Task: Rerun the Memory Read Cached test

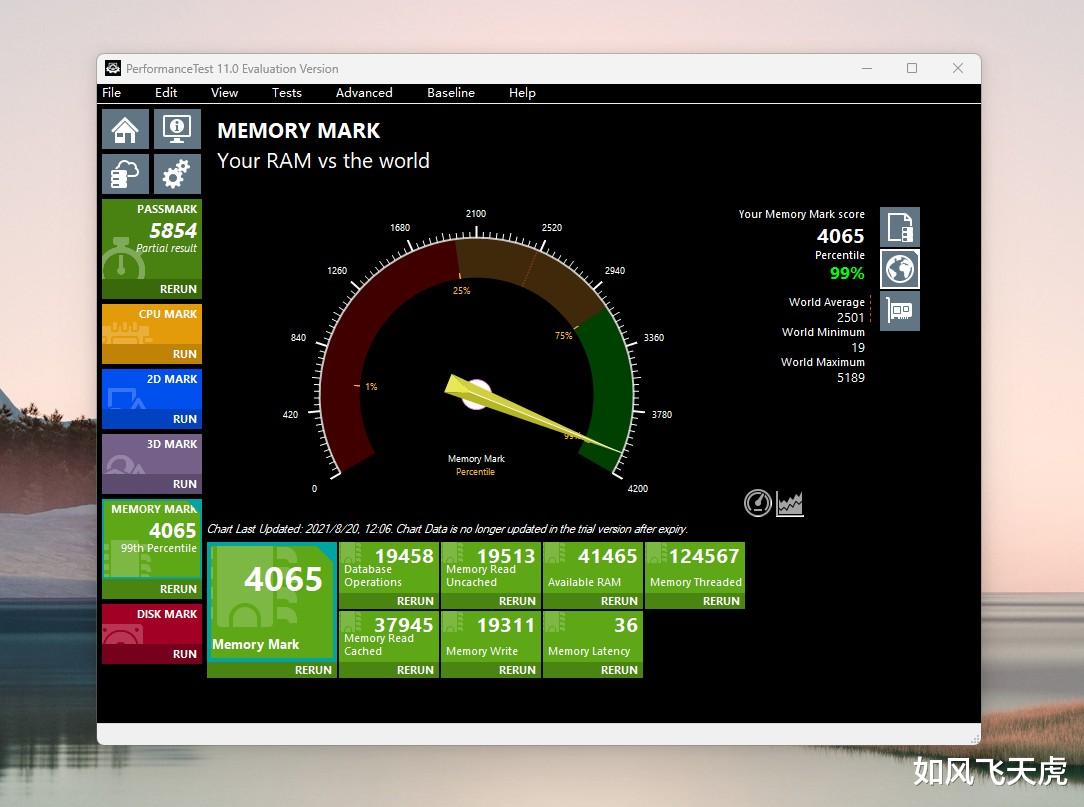Action: pos(415,670)
